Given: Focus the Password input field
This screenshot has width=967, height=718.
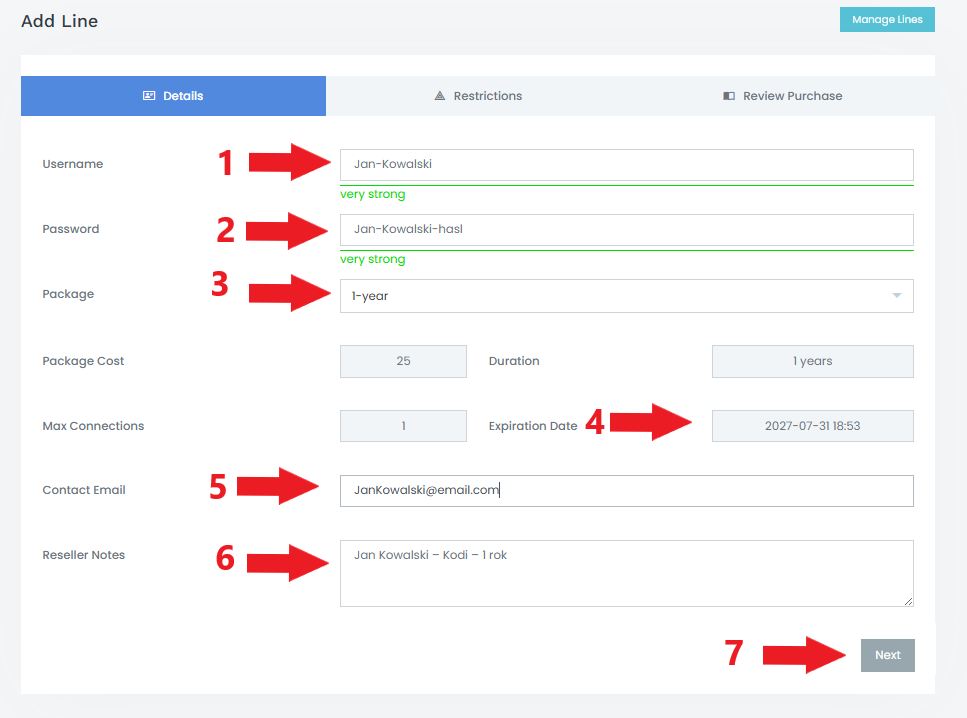Looking at the screenshot, I should pyautogui.click(x=627, y=230).
